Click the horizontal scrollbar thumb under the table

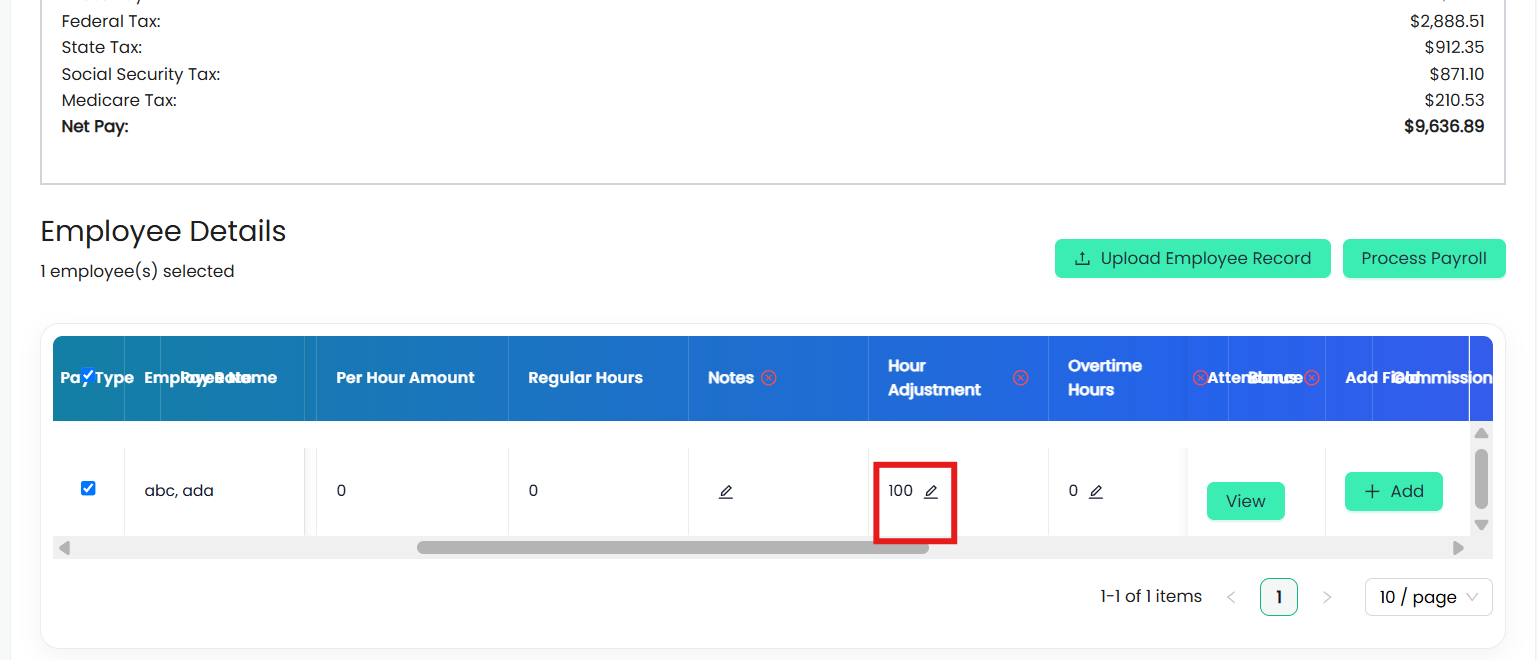tap(673, 548)
